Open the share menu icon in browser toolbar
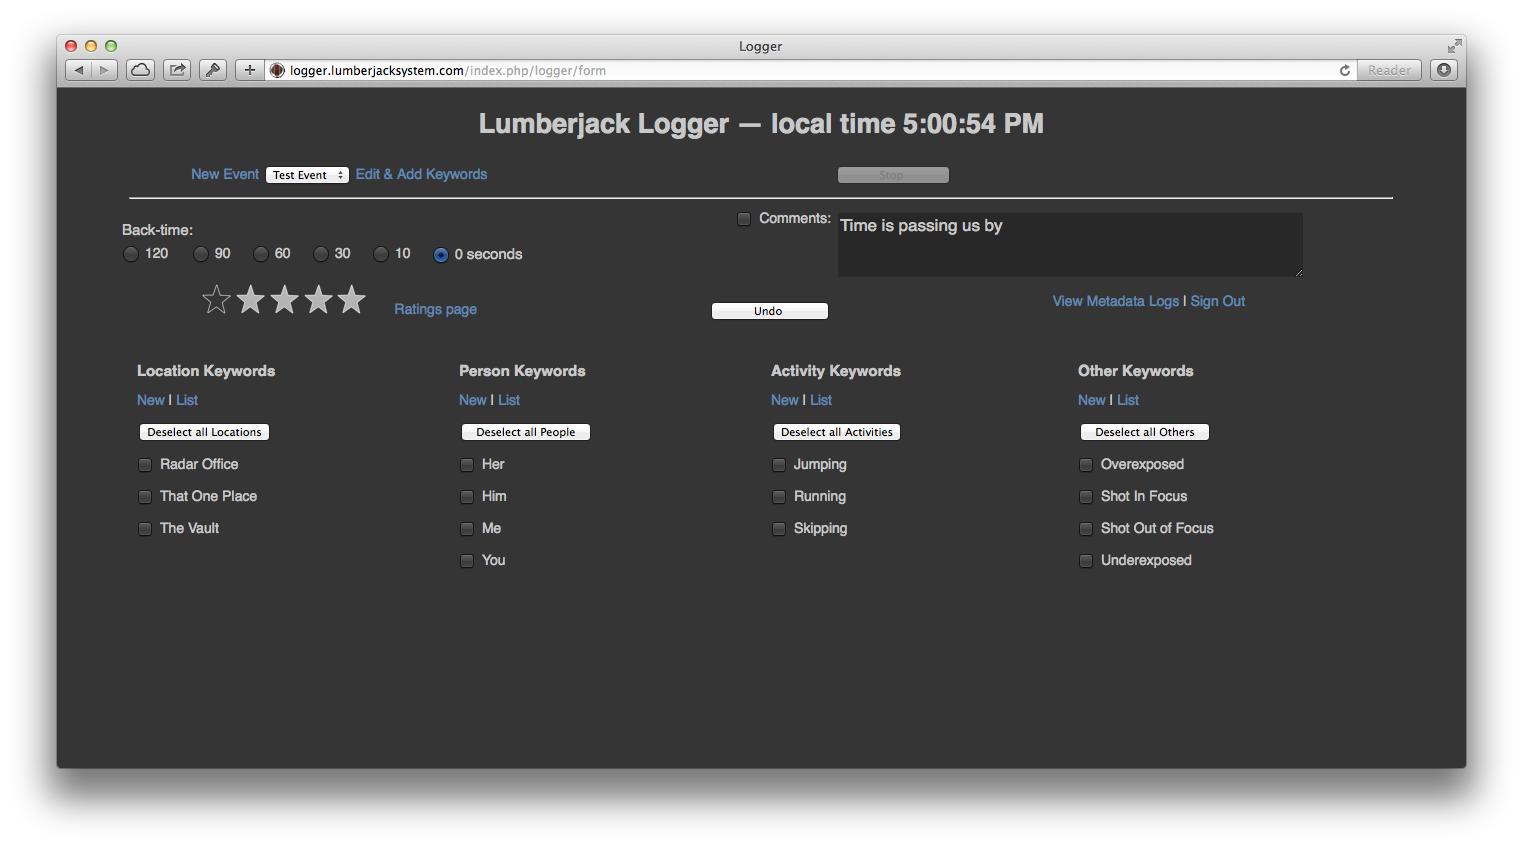This screenshot has height=847, width=1523. 176,70
